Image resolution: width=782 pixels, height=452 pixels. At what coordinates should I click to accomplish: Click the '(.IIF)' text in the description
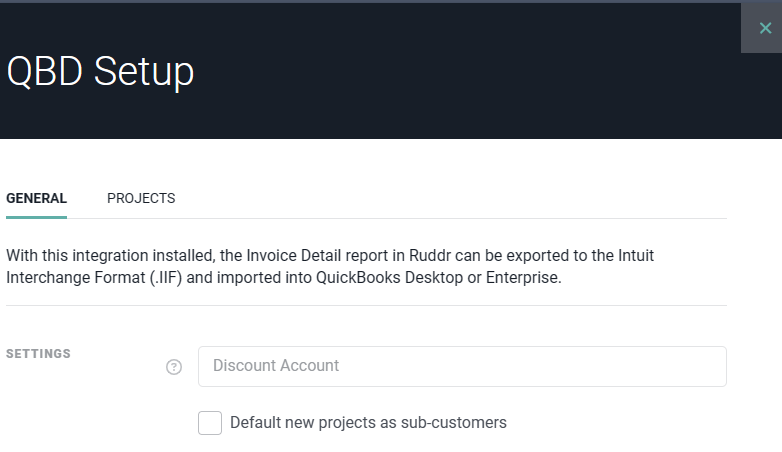click(166, 277)
